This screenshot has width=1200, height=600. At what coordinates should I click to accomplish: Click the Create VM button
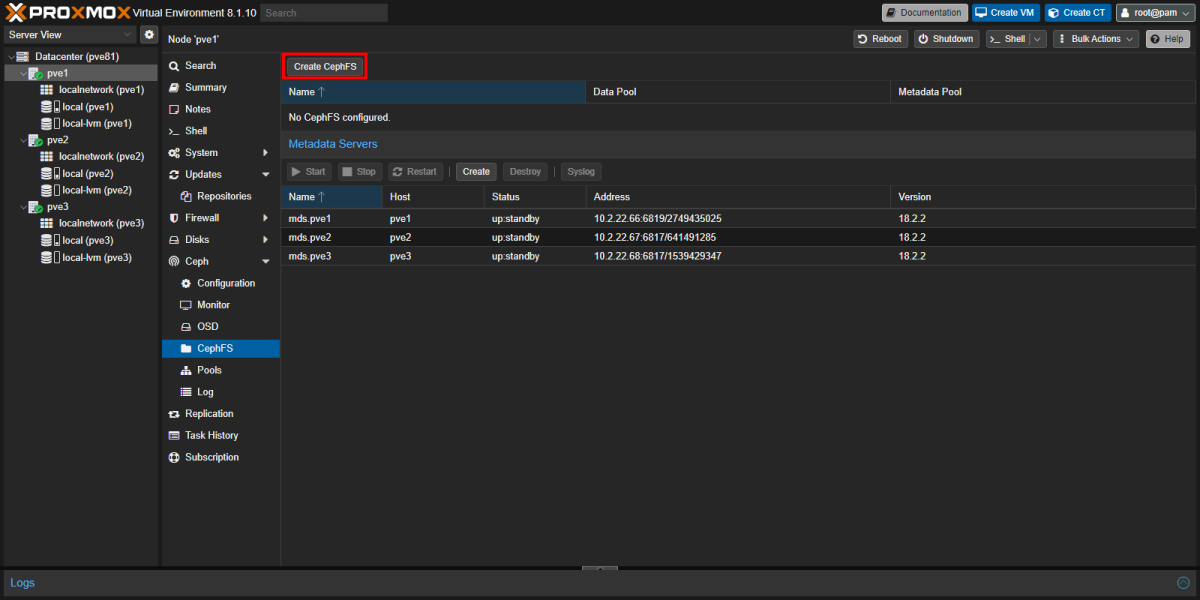(x=1006, y=12)
